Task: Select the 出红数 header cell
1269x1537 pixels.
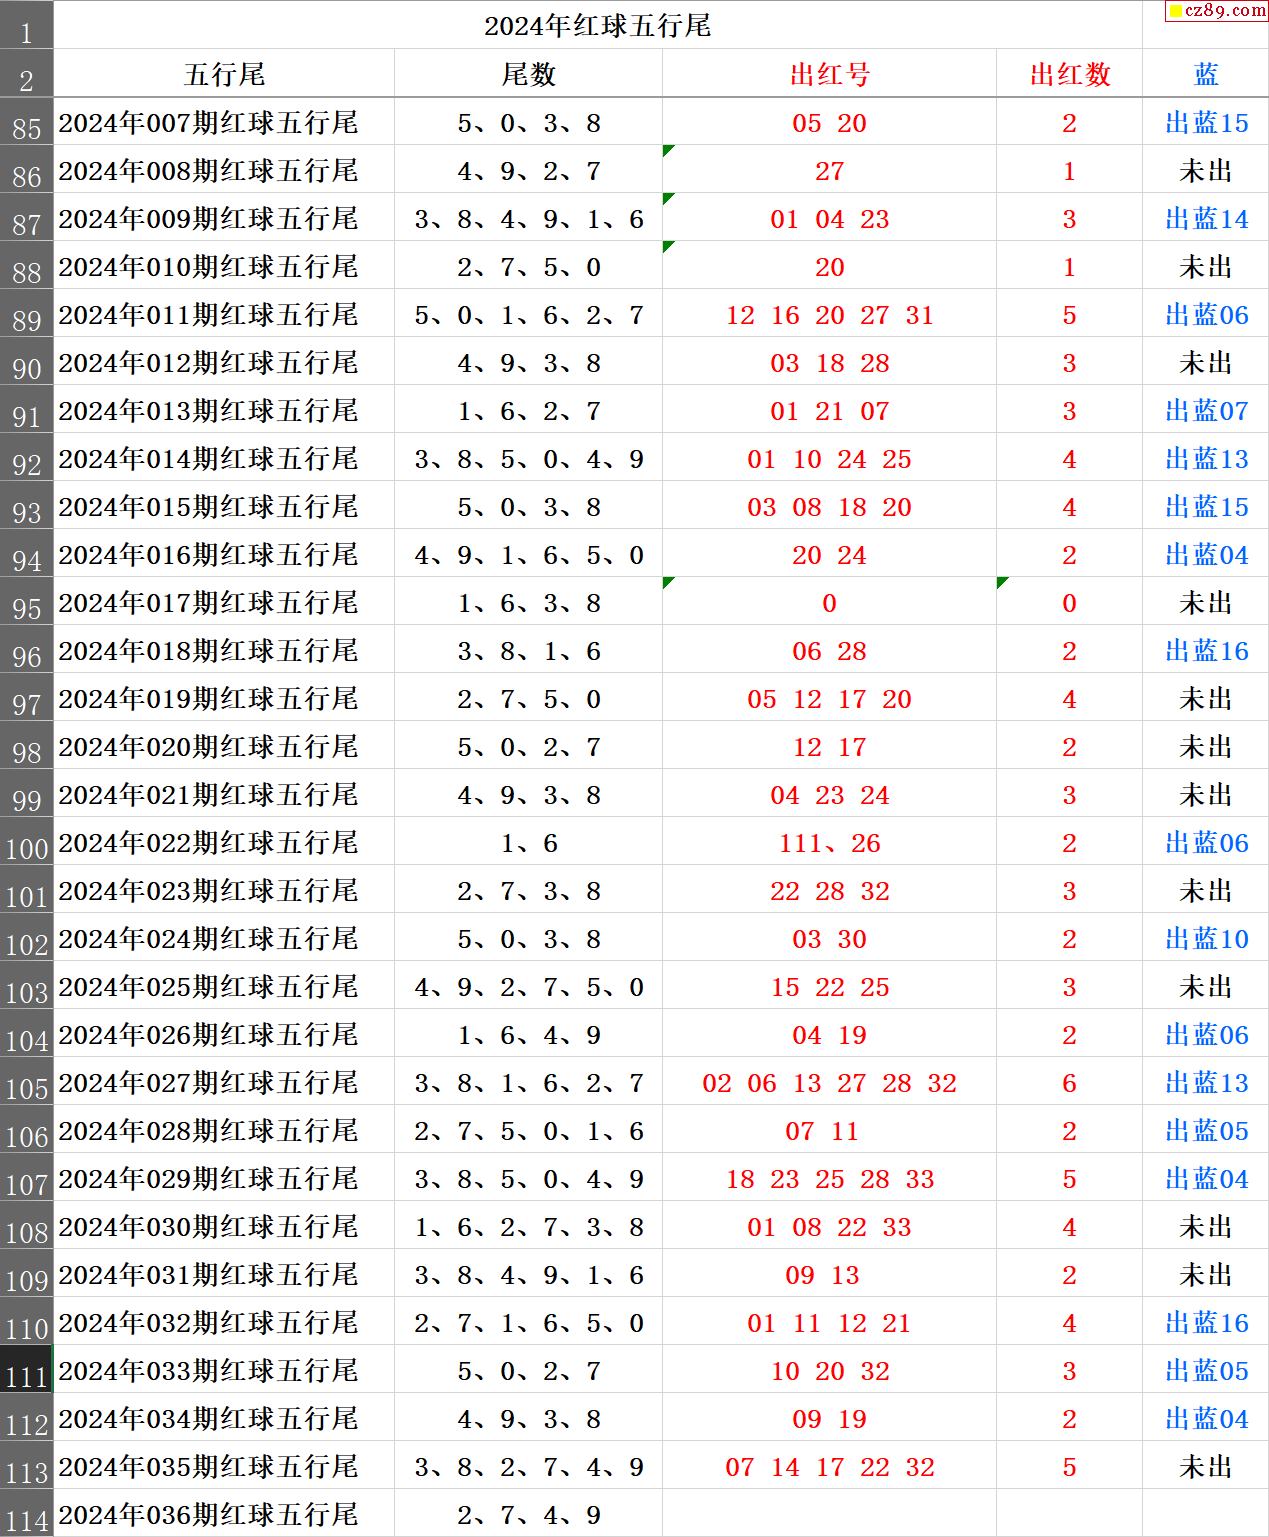Action: coord(1069,75)
